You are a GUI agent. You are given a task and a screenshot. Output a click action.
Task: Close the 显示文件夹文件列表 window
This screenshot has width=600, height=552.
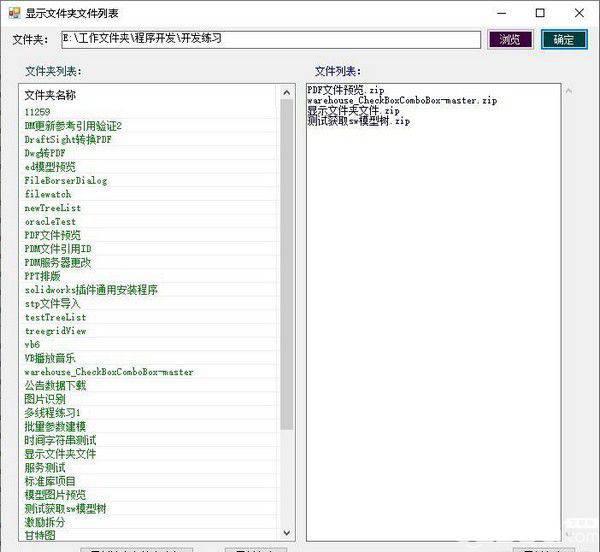click(579, 13)
